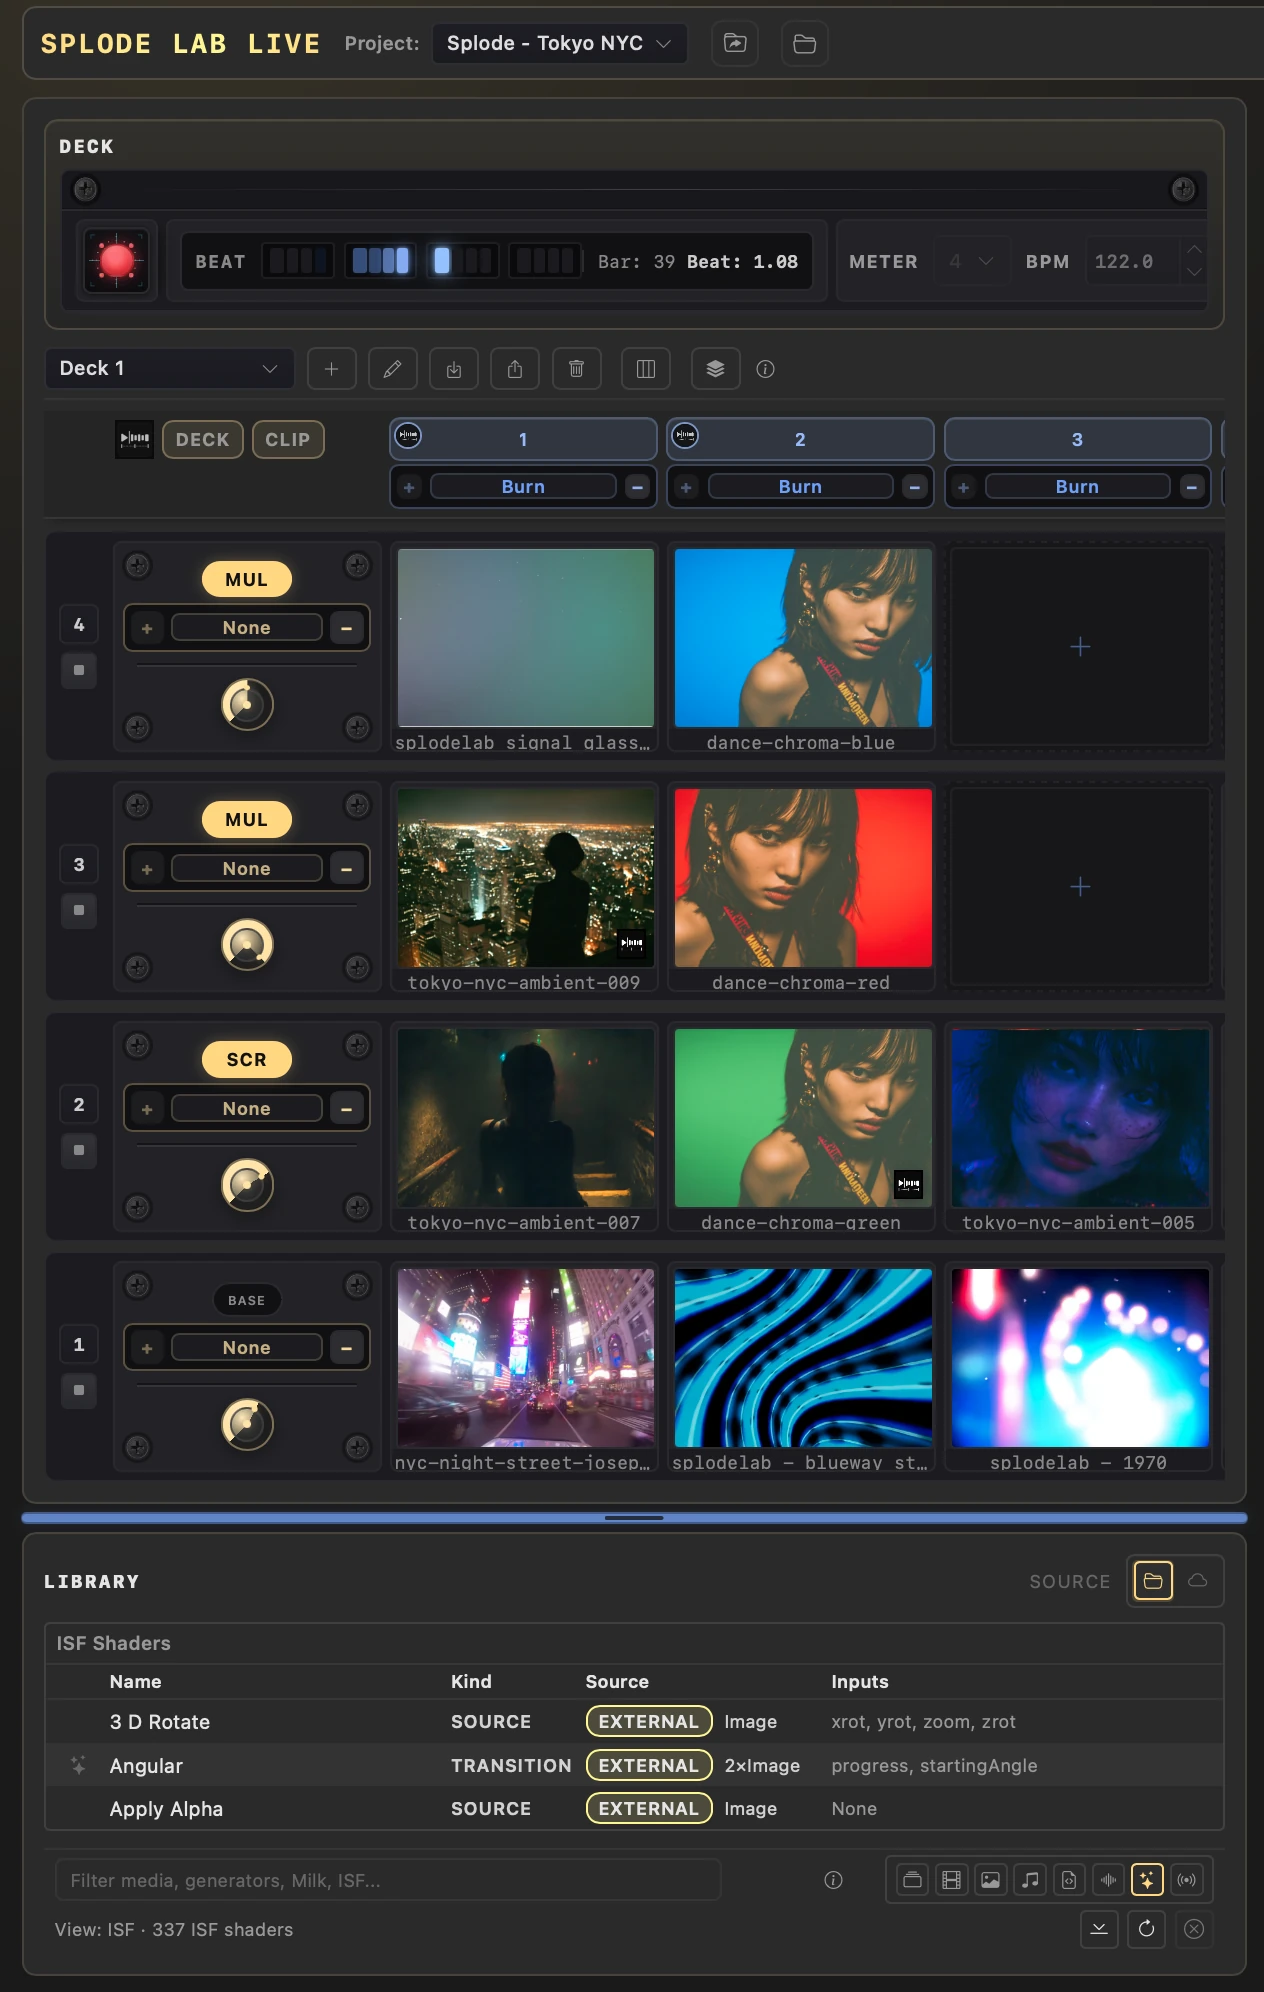Click the Filter media, generators, Milk, ISF field
The height and width of the screenshot is (1992, 1264).
click(x=388, y=1880)
